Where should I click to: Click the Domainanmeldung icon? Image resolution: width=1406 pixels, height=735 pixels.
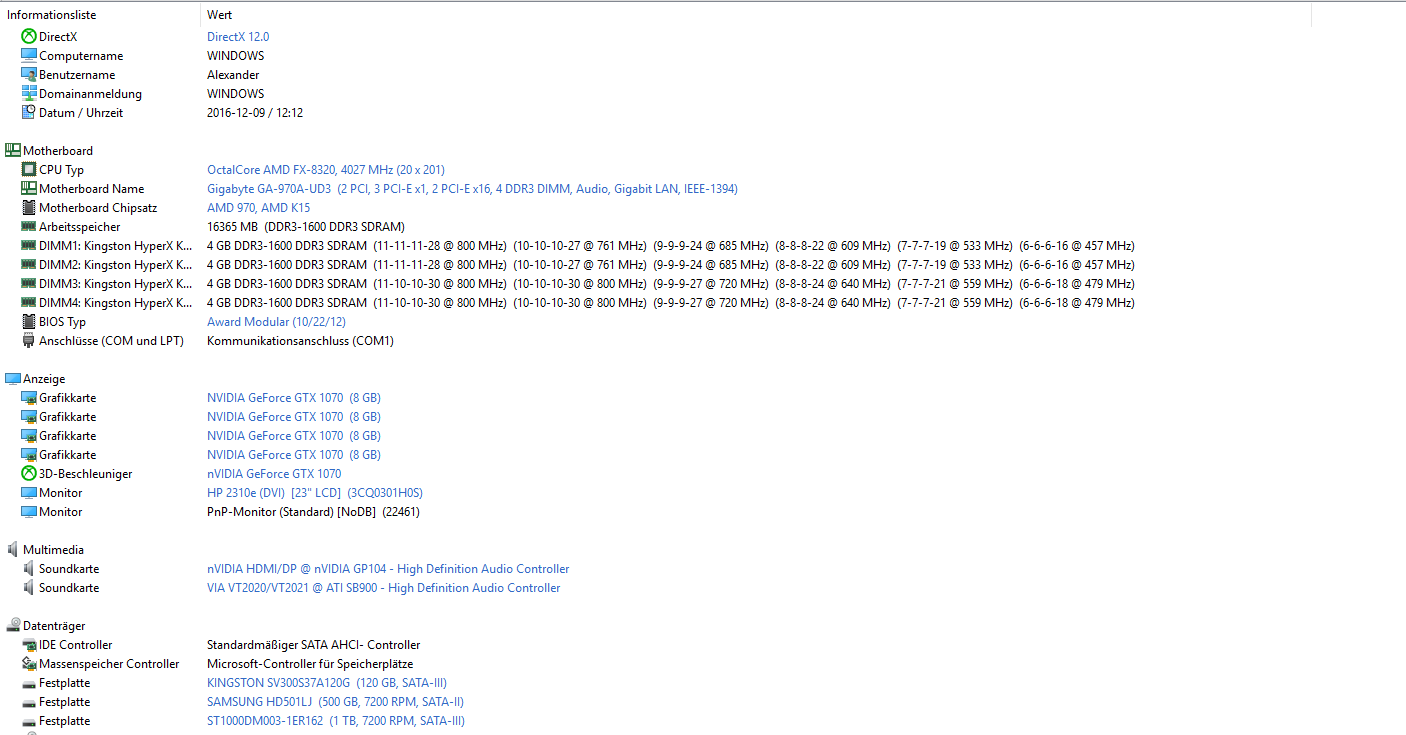[29, 94]
